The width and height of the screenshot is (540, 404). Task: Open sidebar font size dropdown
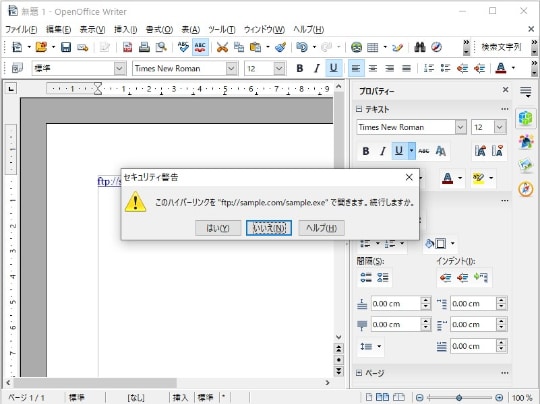(x=500, y=127)
